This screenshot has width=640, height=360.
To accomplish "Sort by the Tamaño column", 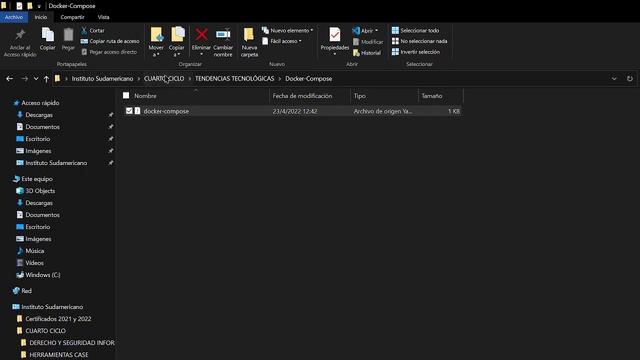I will coord(432,96).
